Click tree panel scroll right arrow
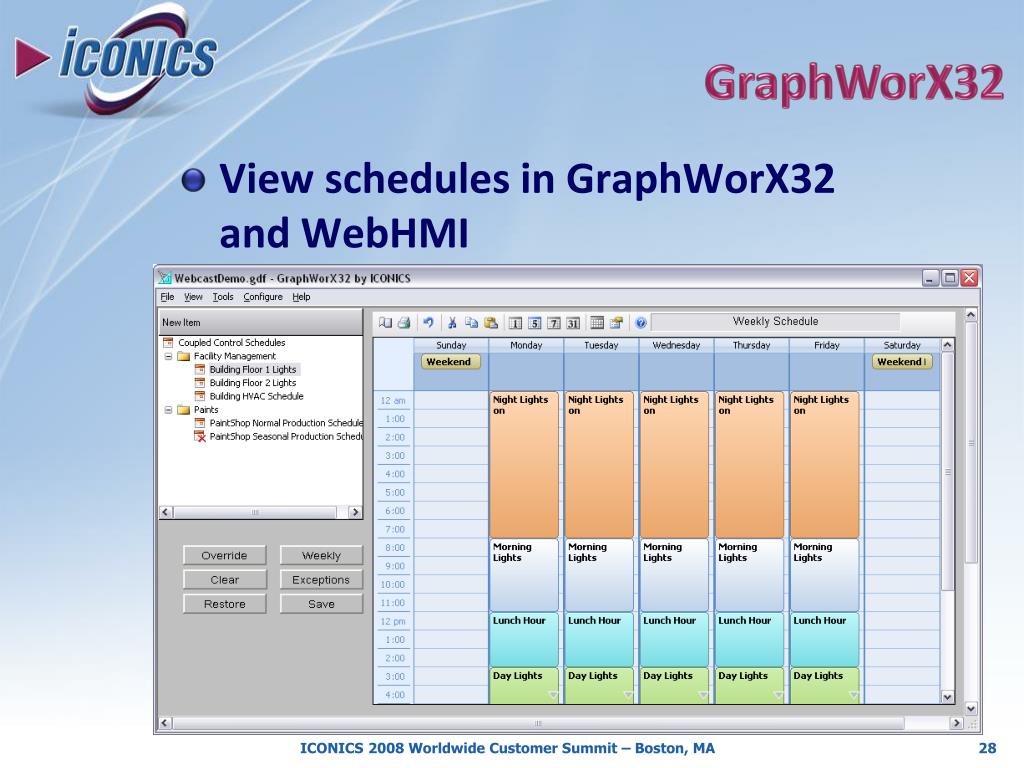The height and width of the screenshot is (768, 1024). [x=355, y=512]
